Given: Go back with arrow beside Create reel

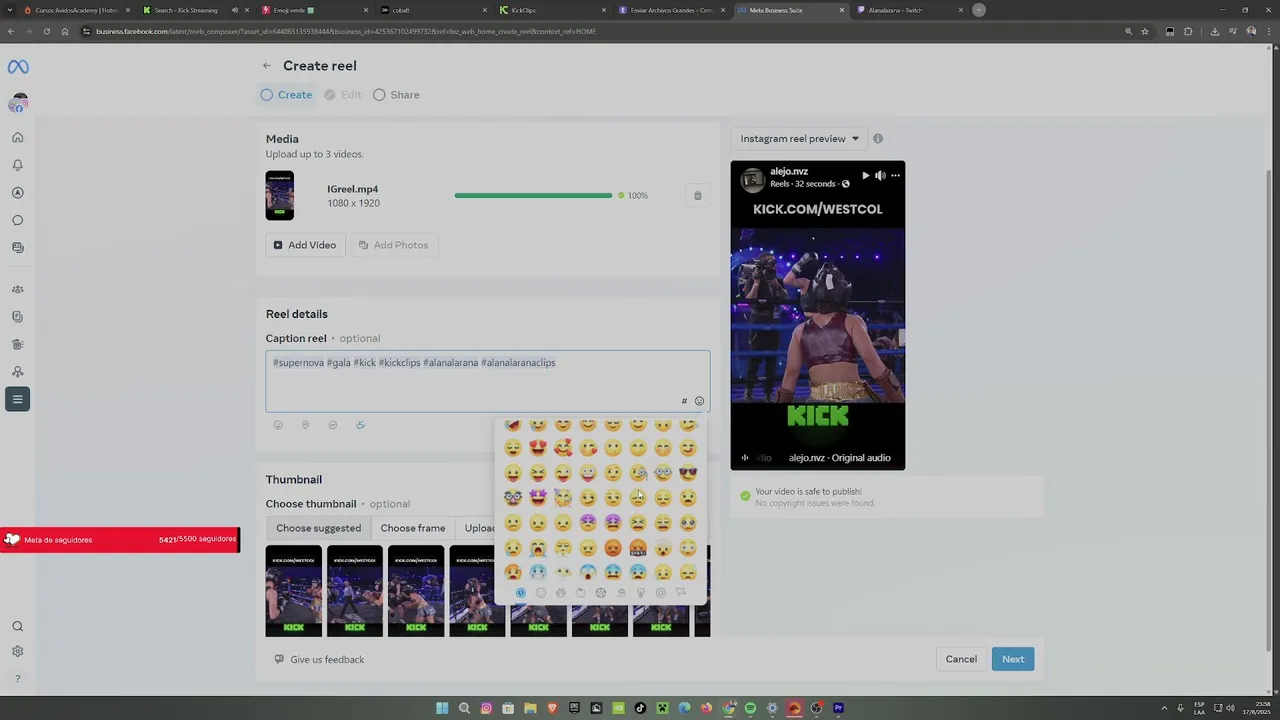Looking at the screenshot, I should [267, 66].
